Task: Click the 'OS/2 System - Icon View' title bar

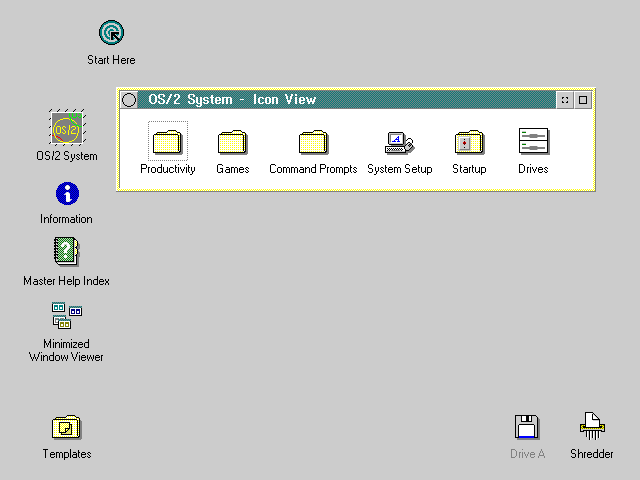Action: 340,99
